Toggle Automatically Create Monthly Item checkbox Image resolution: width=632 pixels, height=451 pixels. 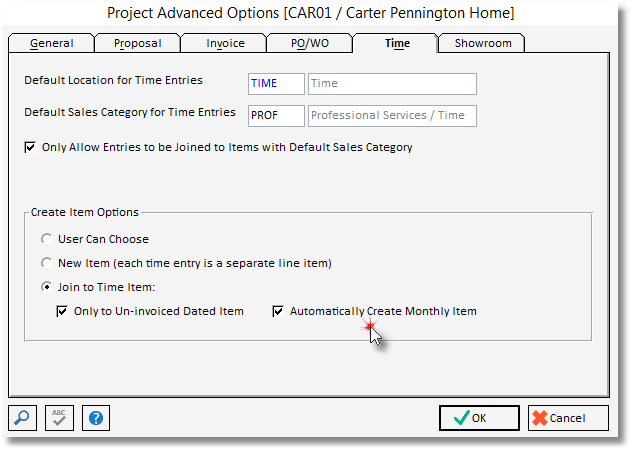[x=279, y=311]
